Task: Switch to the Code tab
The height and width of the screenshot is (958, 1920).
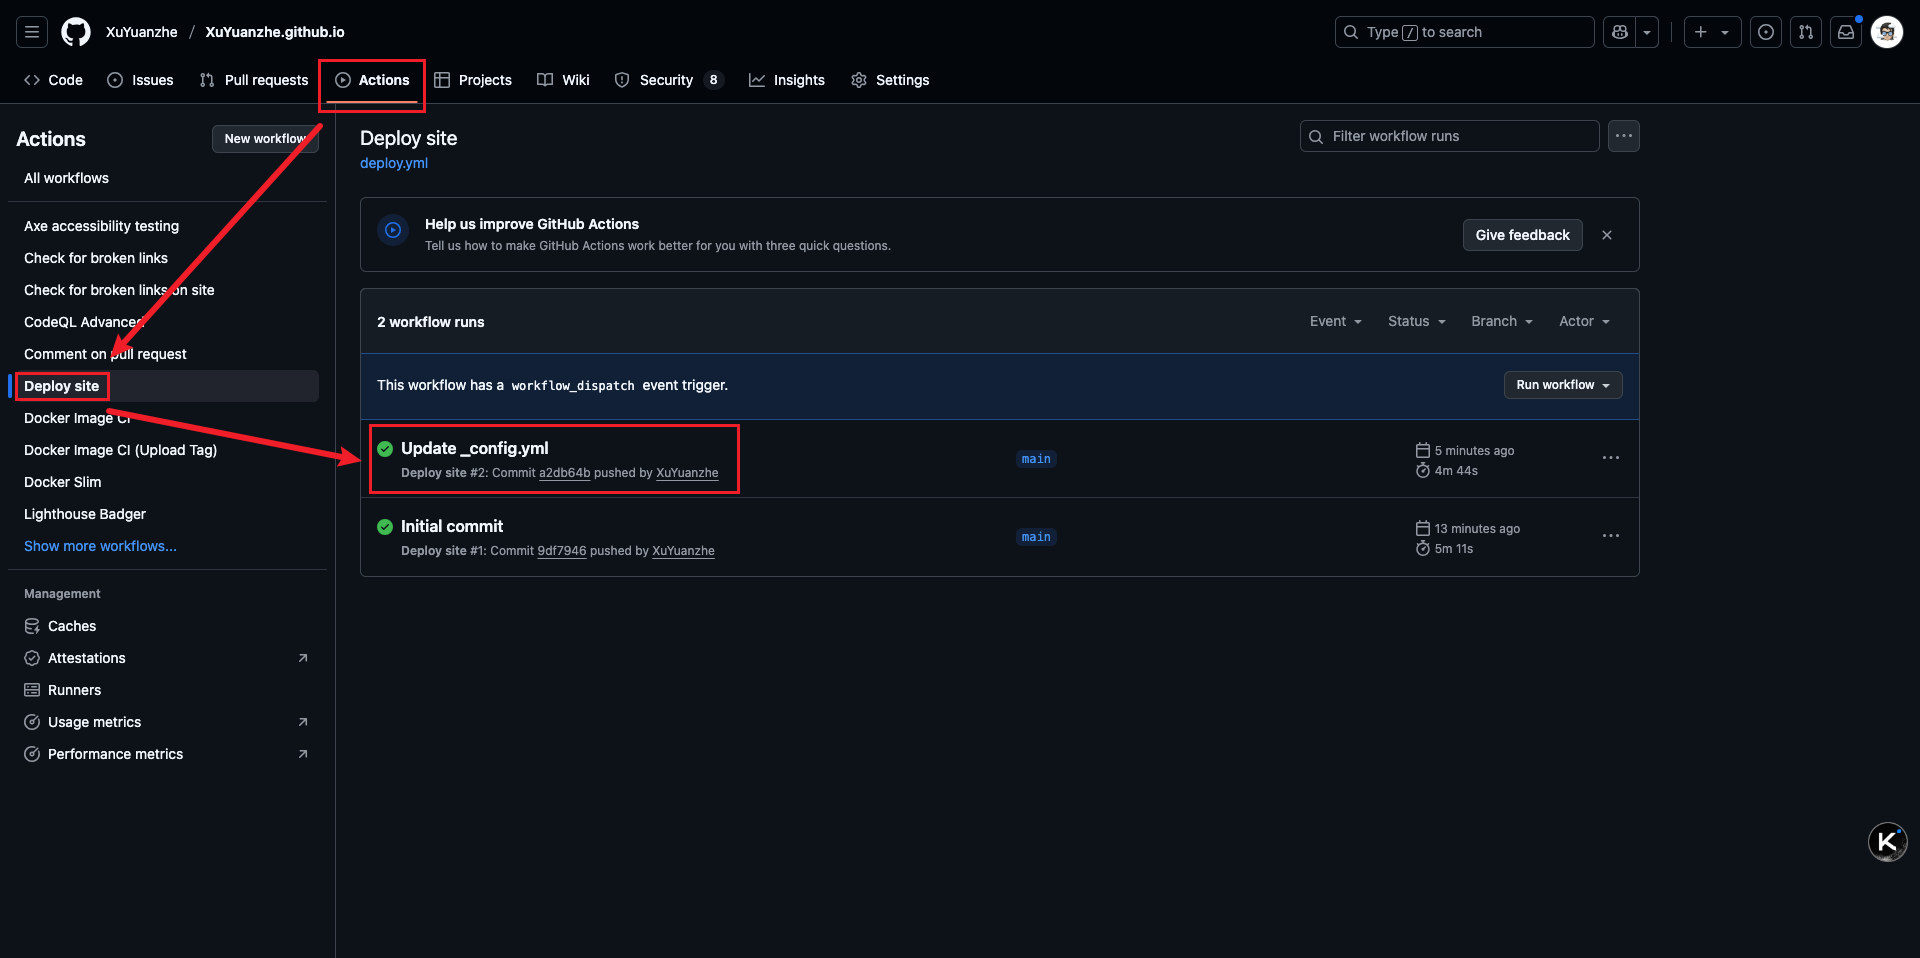Action: tap(53, 80)
